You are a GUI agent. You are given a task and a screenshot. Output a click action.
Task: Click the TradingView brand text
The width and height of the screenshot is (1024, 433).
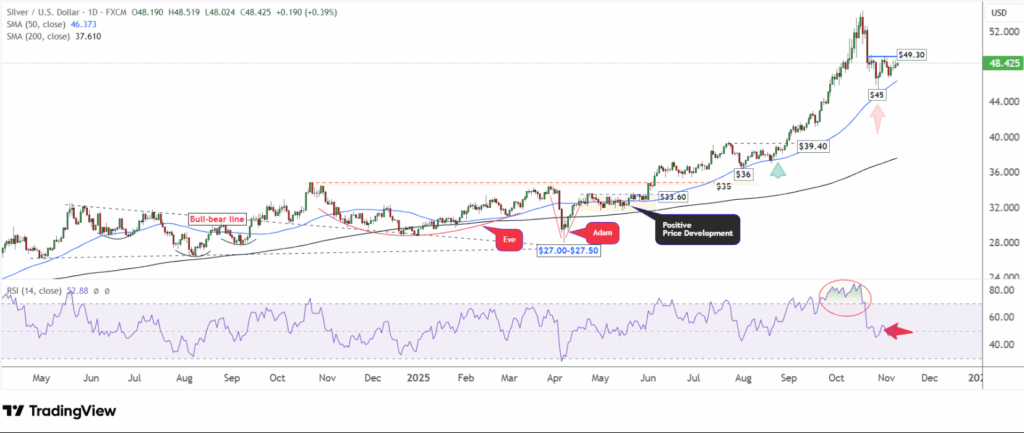coord(72,411)
